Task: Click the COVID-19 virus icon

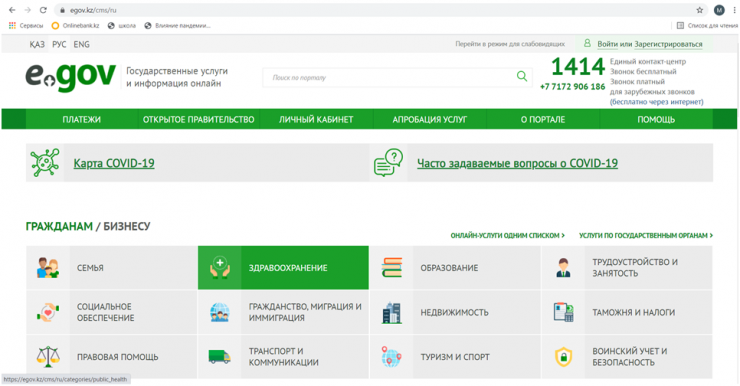Action: [x=45, y=162]
